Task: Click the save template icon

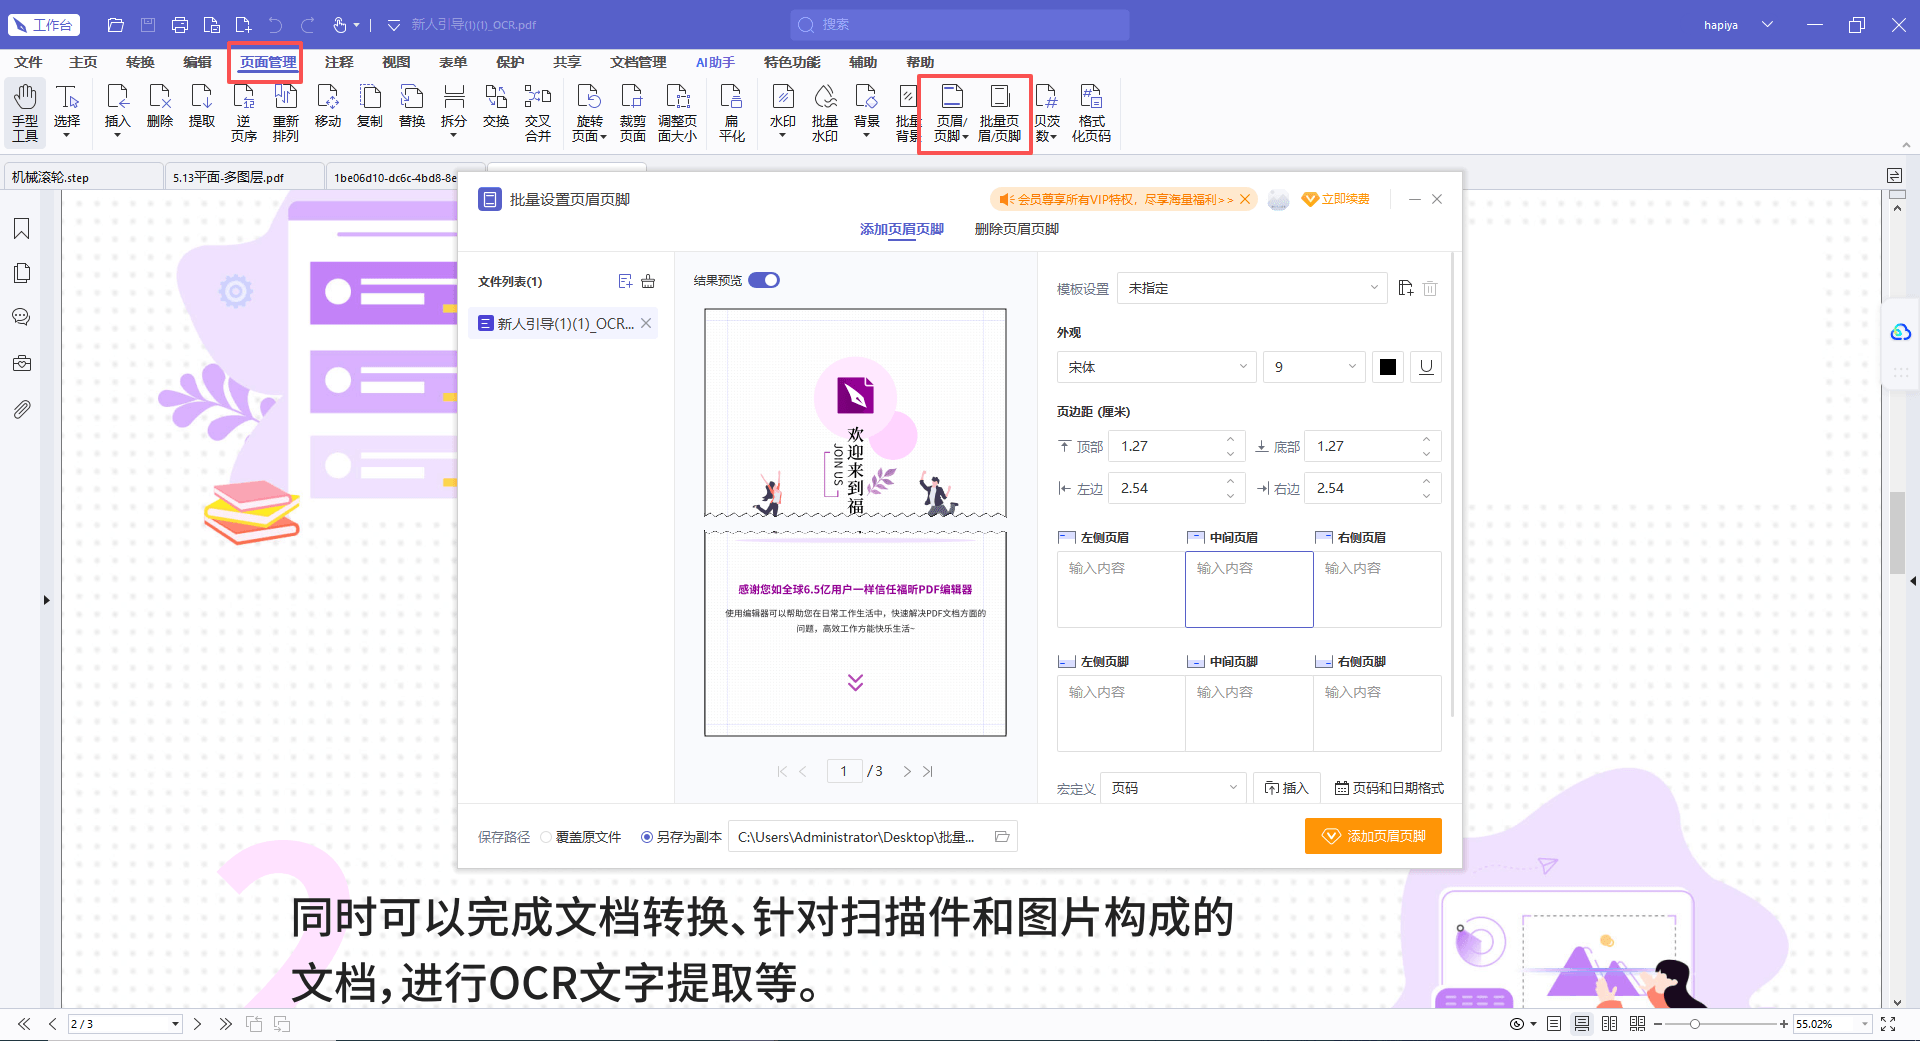Action: pos(1405,288)
